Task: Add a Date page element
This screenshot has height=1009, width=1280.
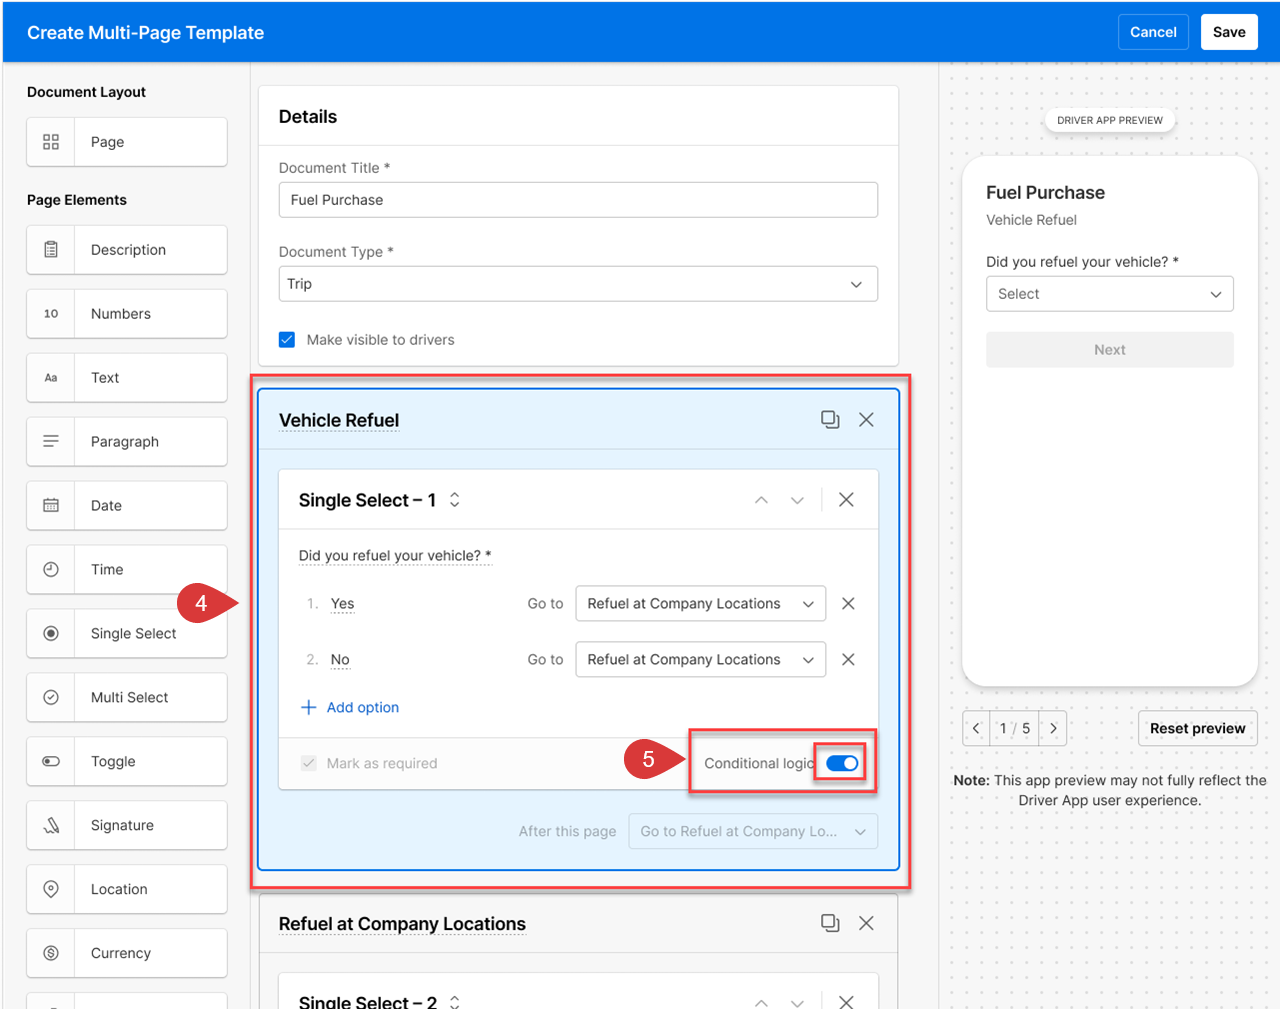Action: pyautogui.click(x=127, y=506)
